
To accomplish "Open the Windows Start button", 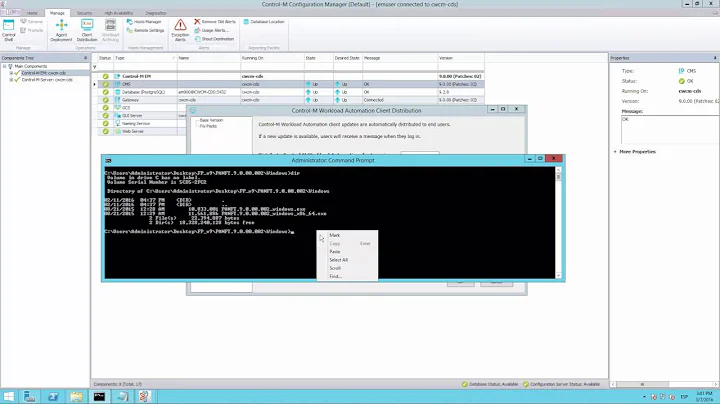I will (8, 396).
